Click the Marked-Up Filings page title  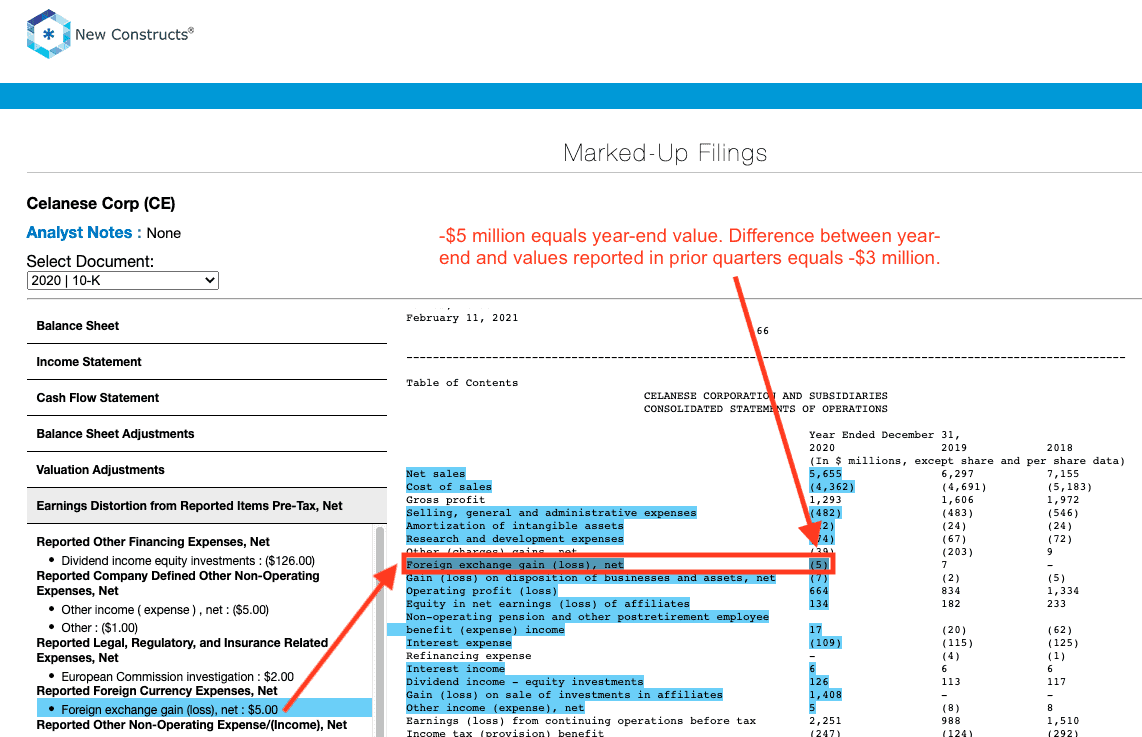(665, 153)
